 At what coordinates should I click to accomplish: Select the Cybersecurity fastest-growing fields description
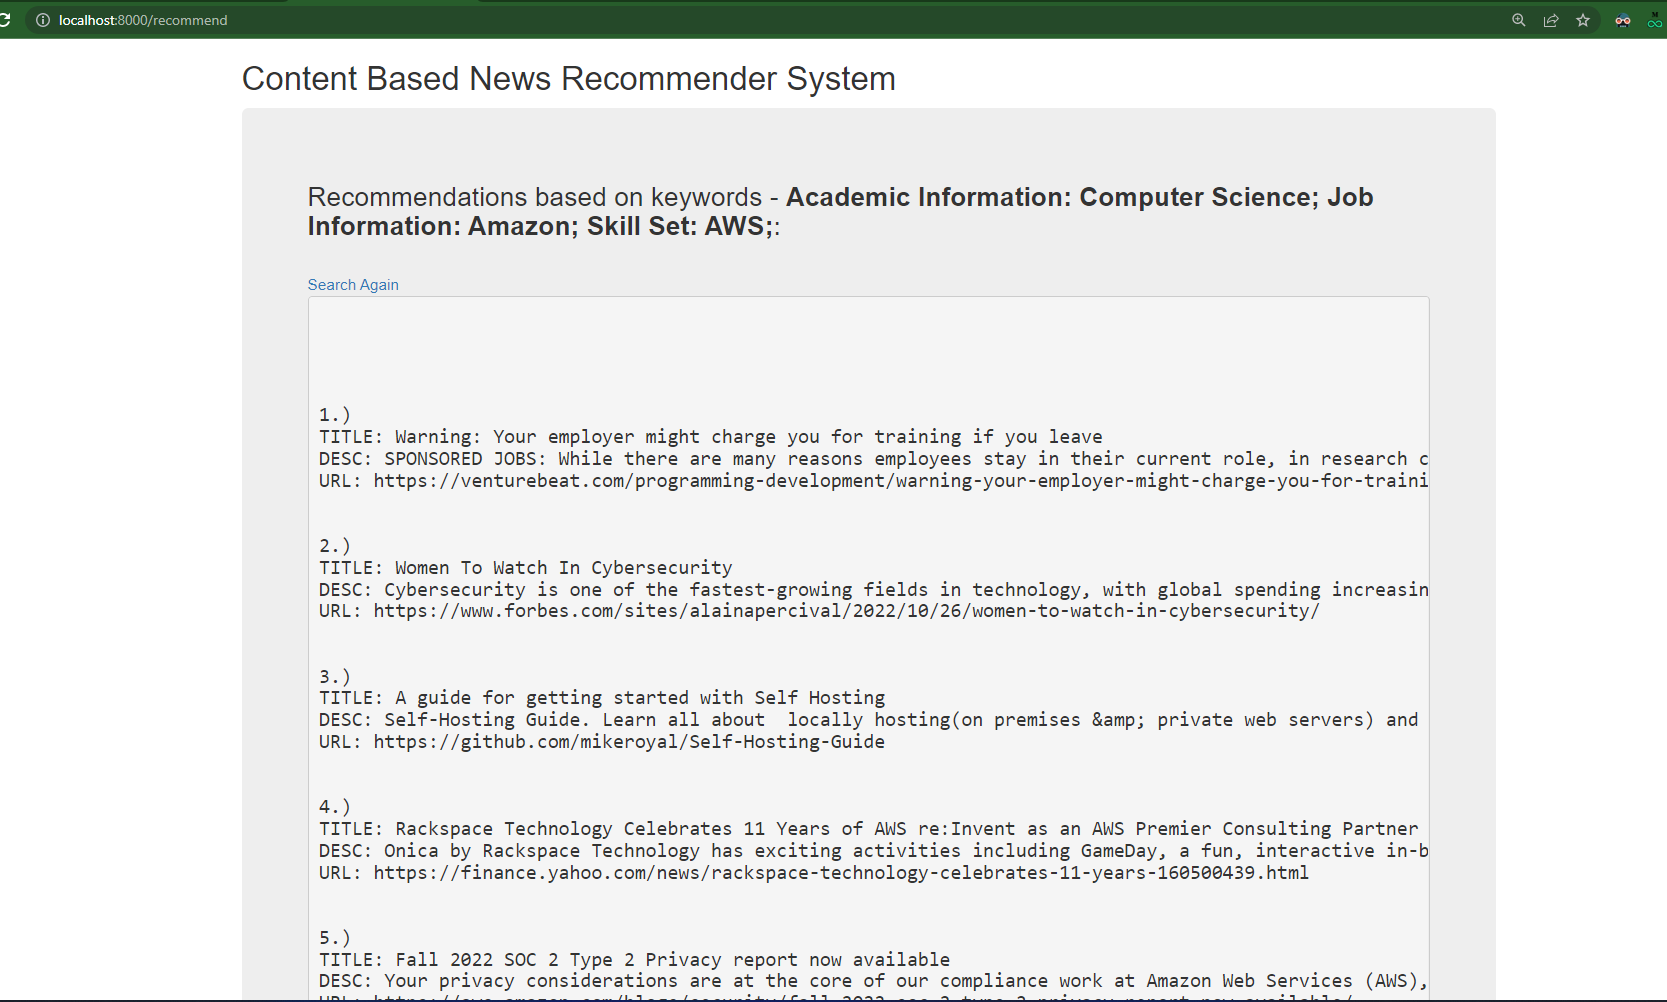873,590
